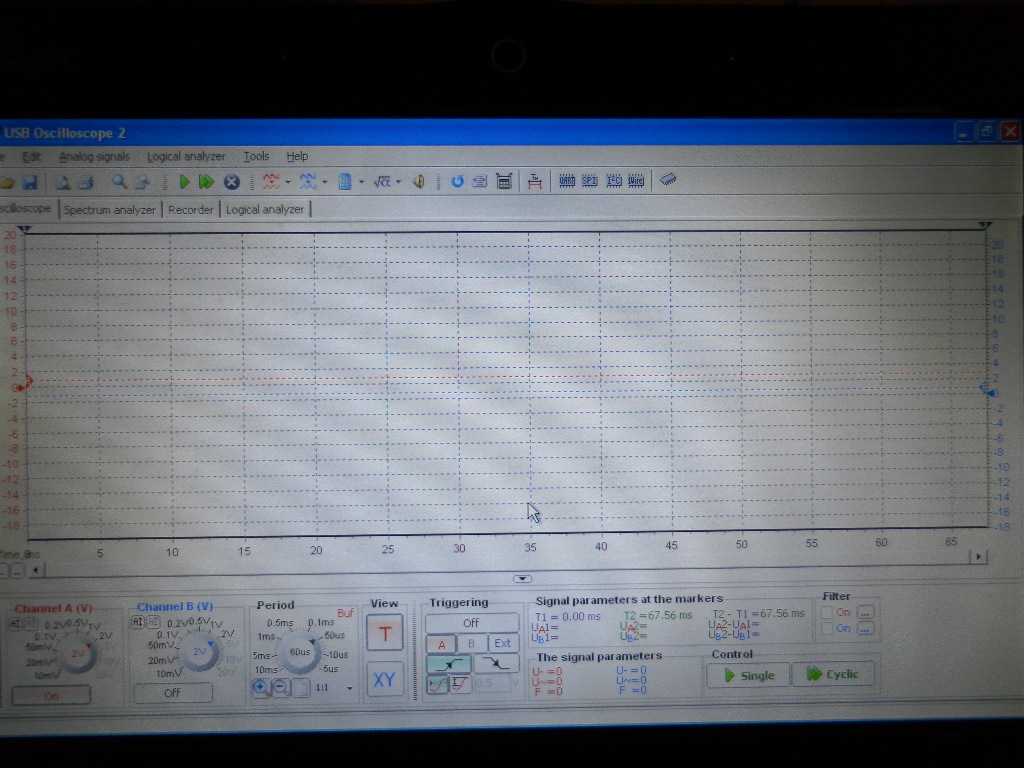Select the rising edge trigger button
1024x768 pixels.
click(449, 663)
